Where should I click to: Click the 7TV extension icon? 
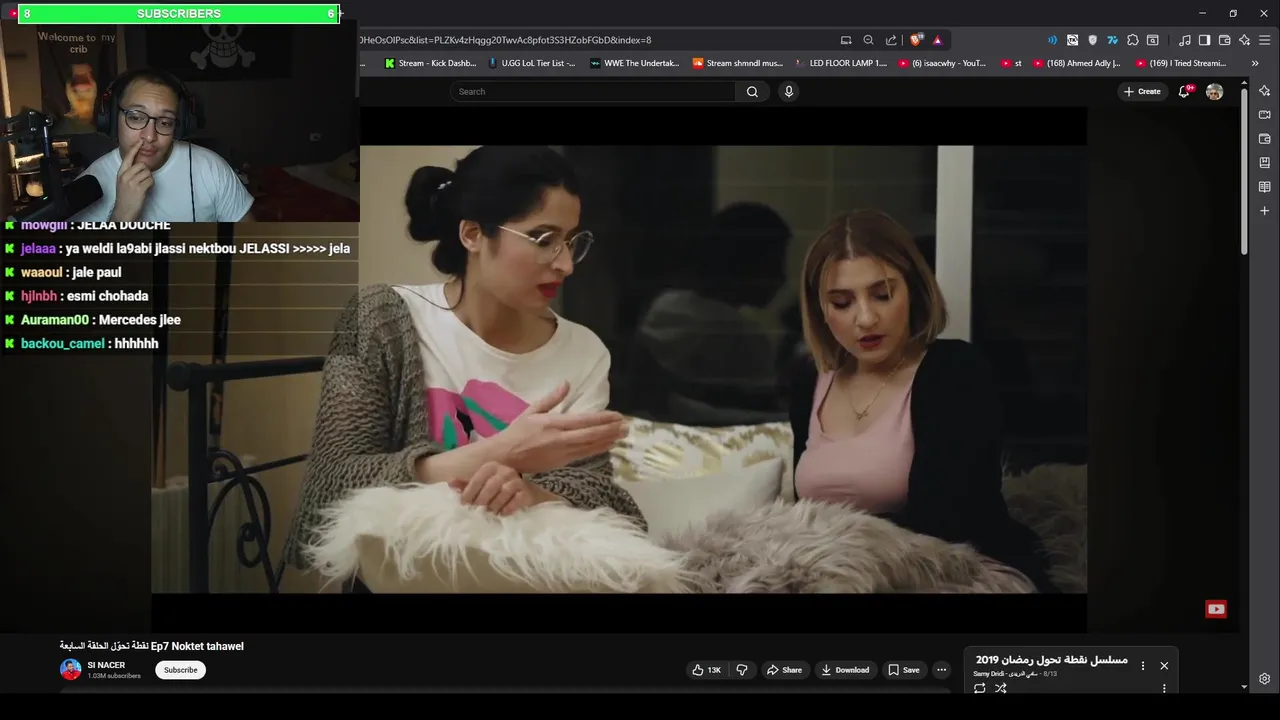click(1112, 40)
